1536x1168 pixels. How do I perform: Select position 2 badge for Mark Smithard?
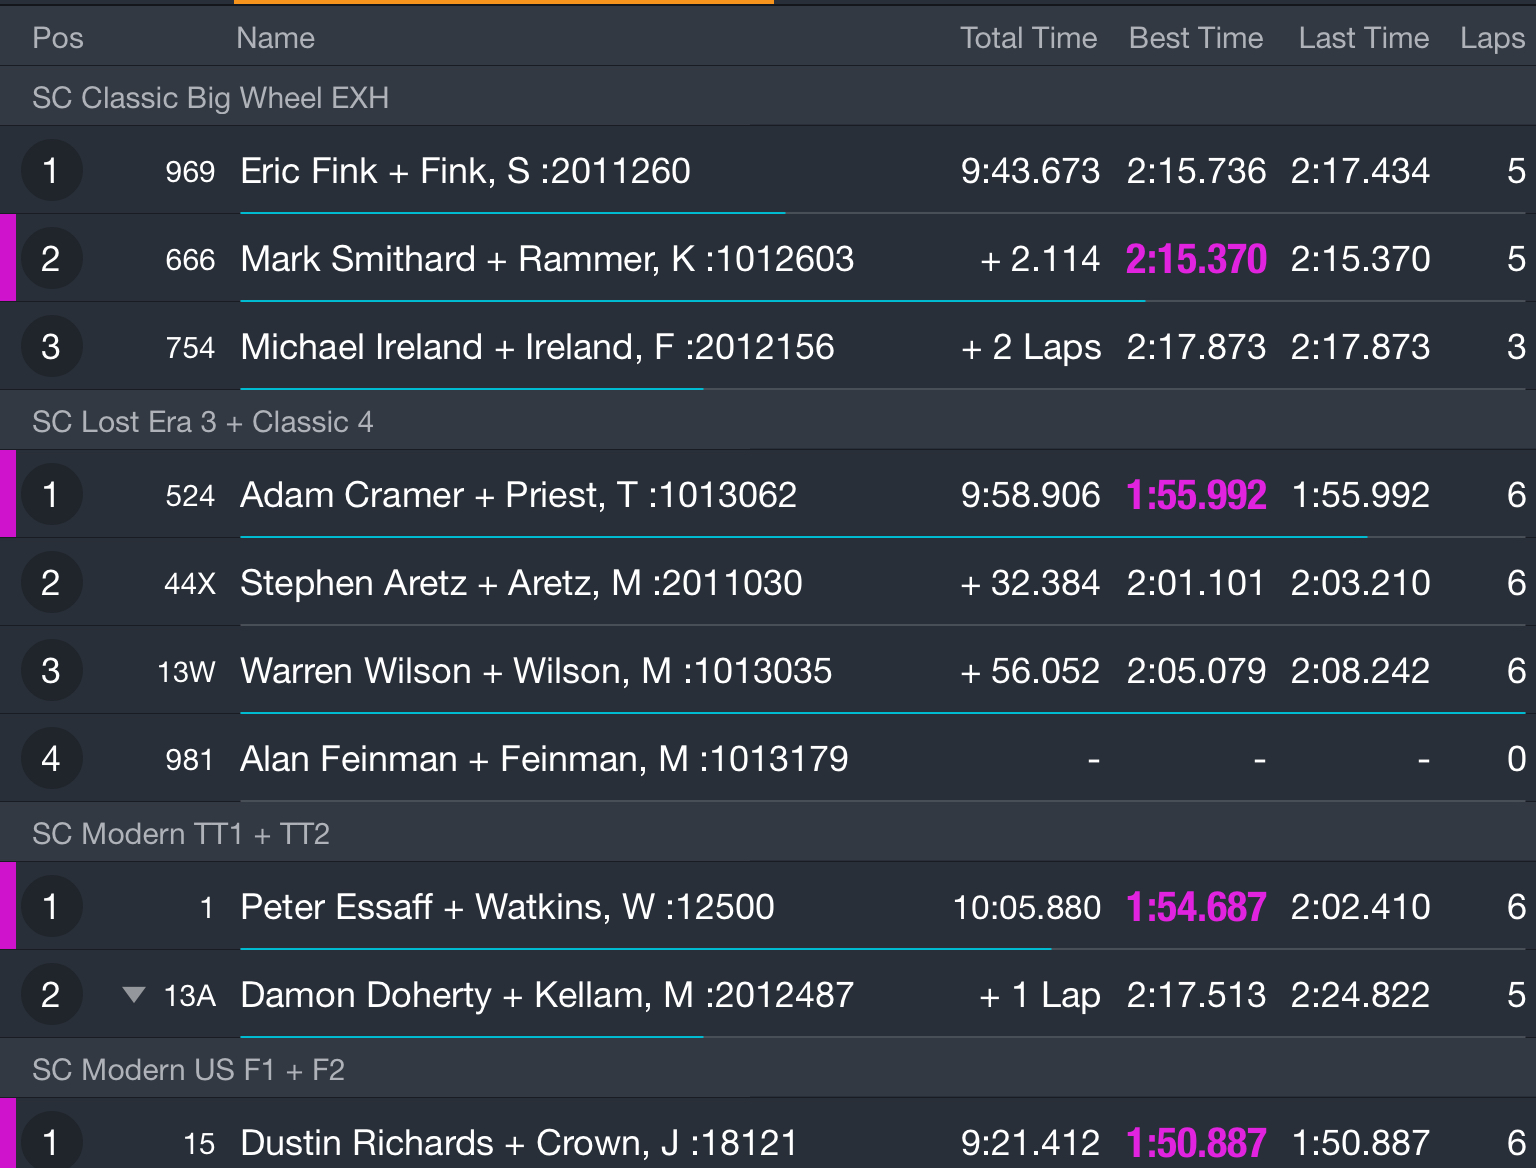(51, 259)
